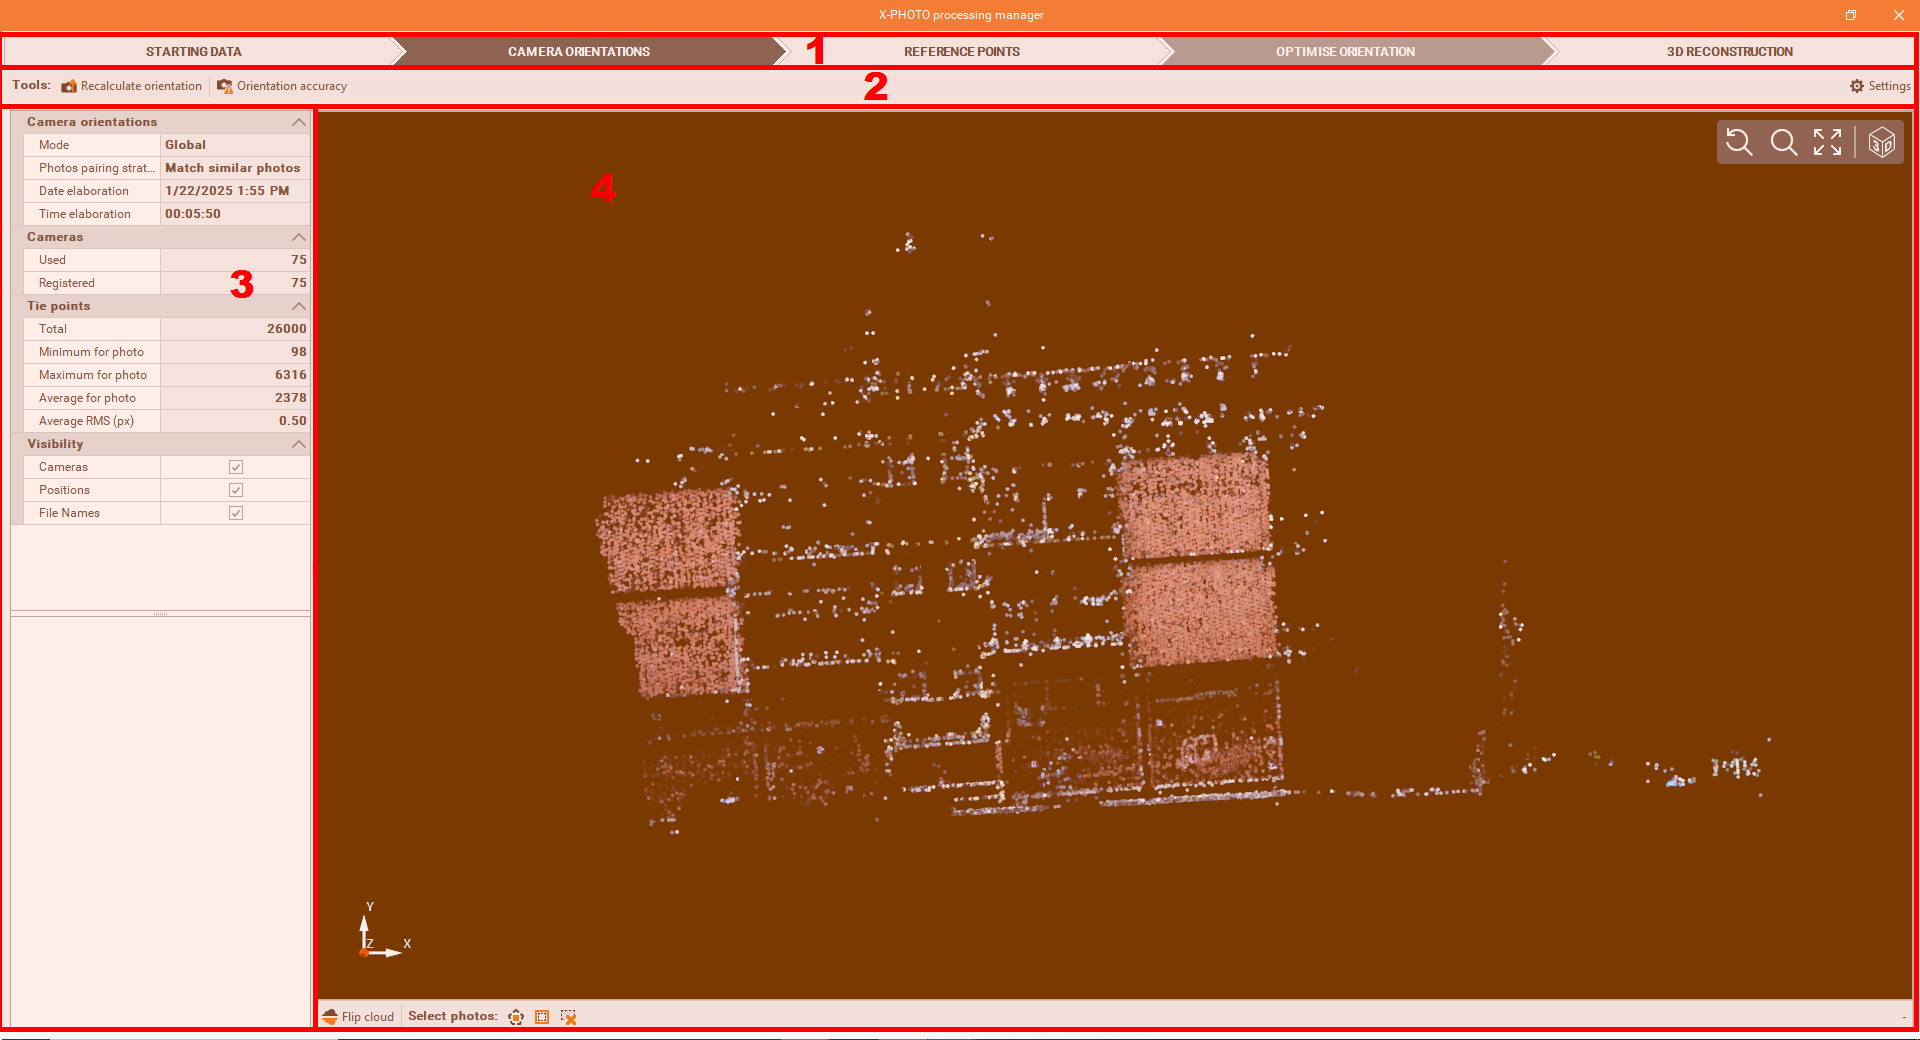This screenshot has width=1920, height=1040.
Task: Uncheck the Cameras visibility checkbox
Action: (x=235, y=467)
